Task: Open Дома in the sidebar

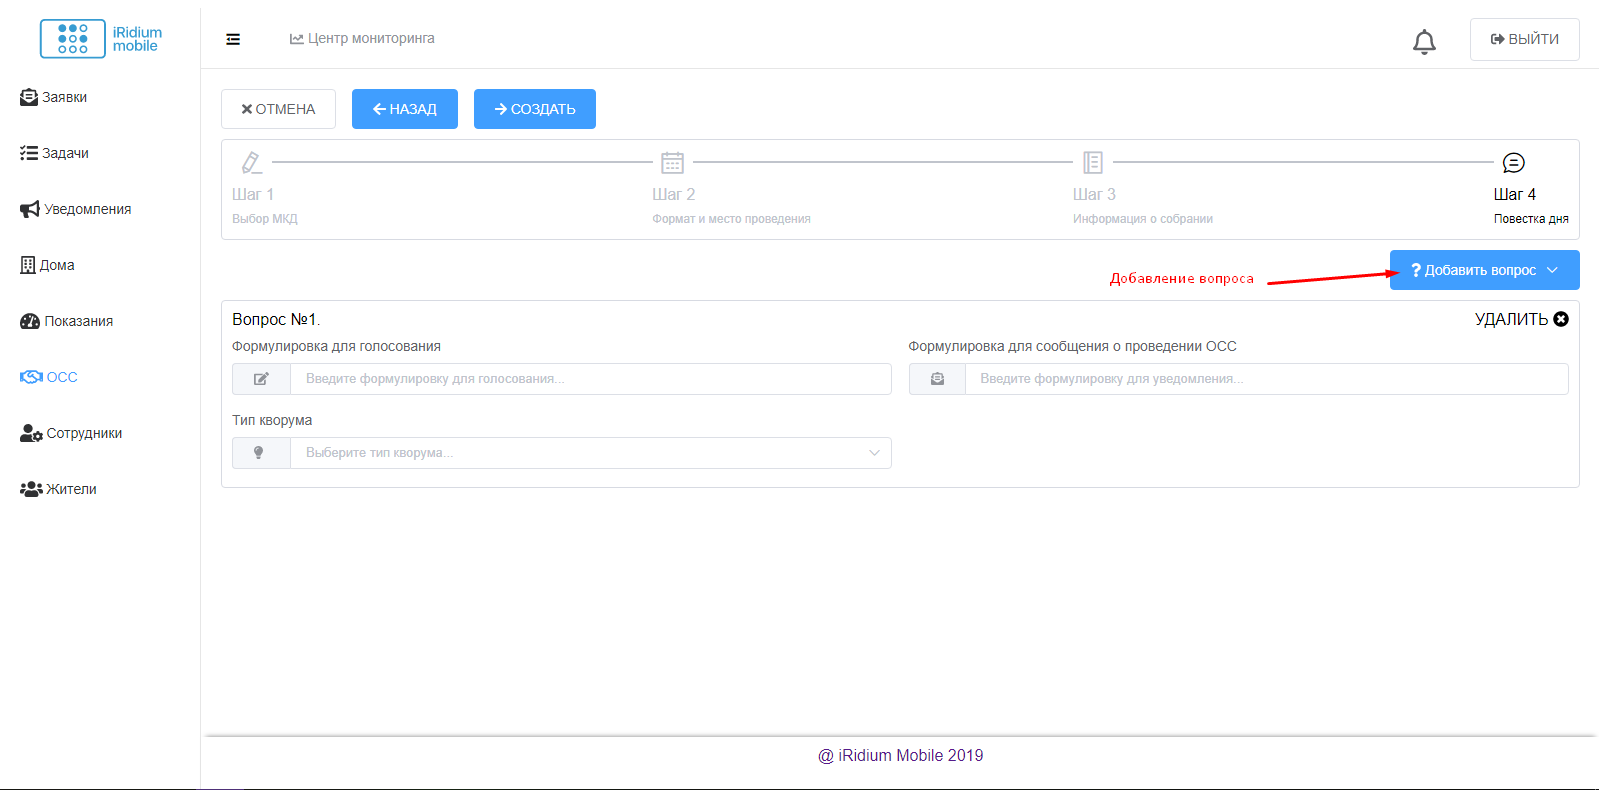Action: click(47, 265)
